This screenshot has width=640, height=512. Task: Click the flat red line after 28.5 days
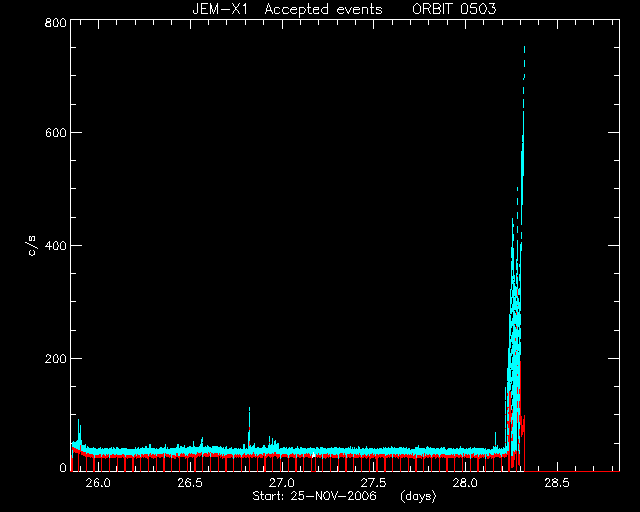(x=571, y=471)
